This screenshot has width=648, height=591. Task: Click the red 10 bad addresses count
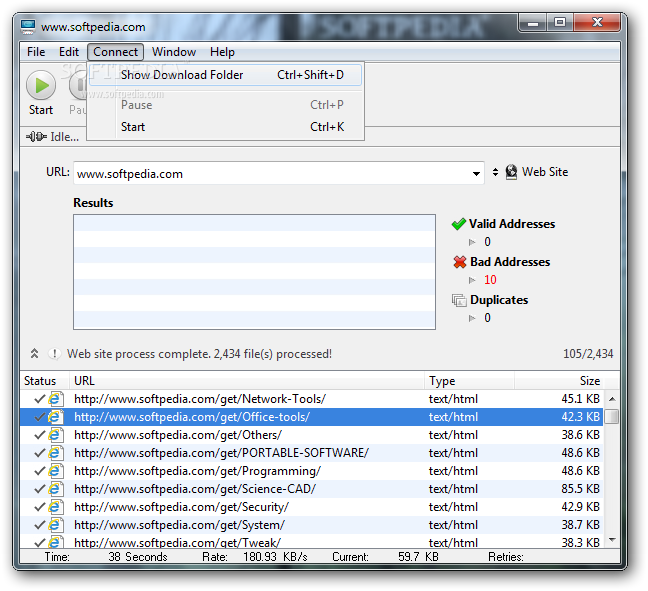[490, 280]
